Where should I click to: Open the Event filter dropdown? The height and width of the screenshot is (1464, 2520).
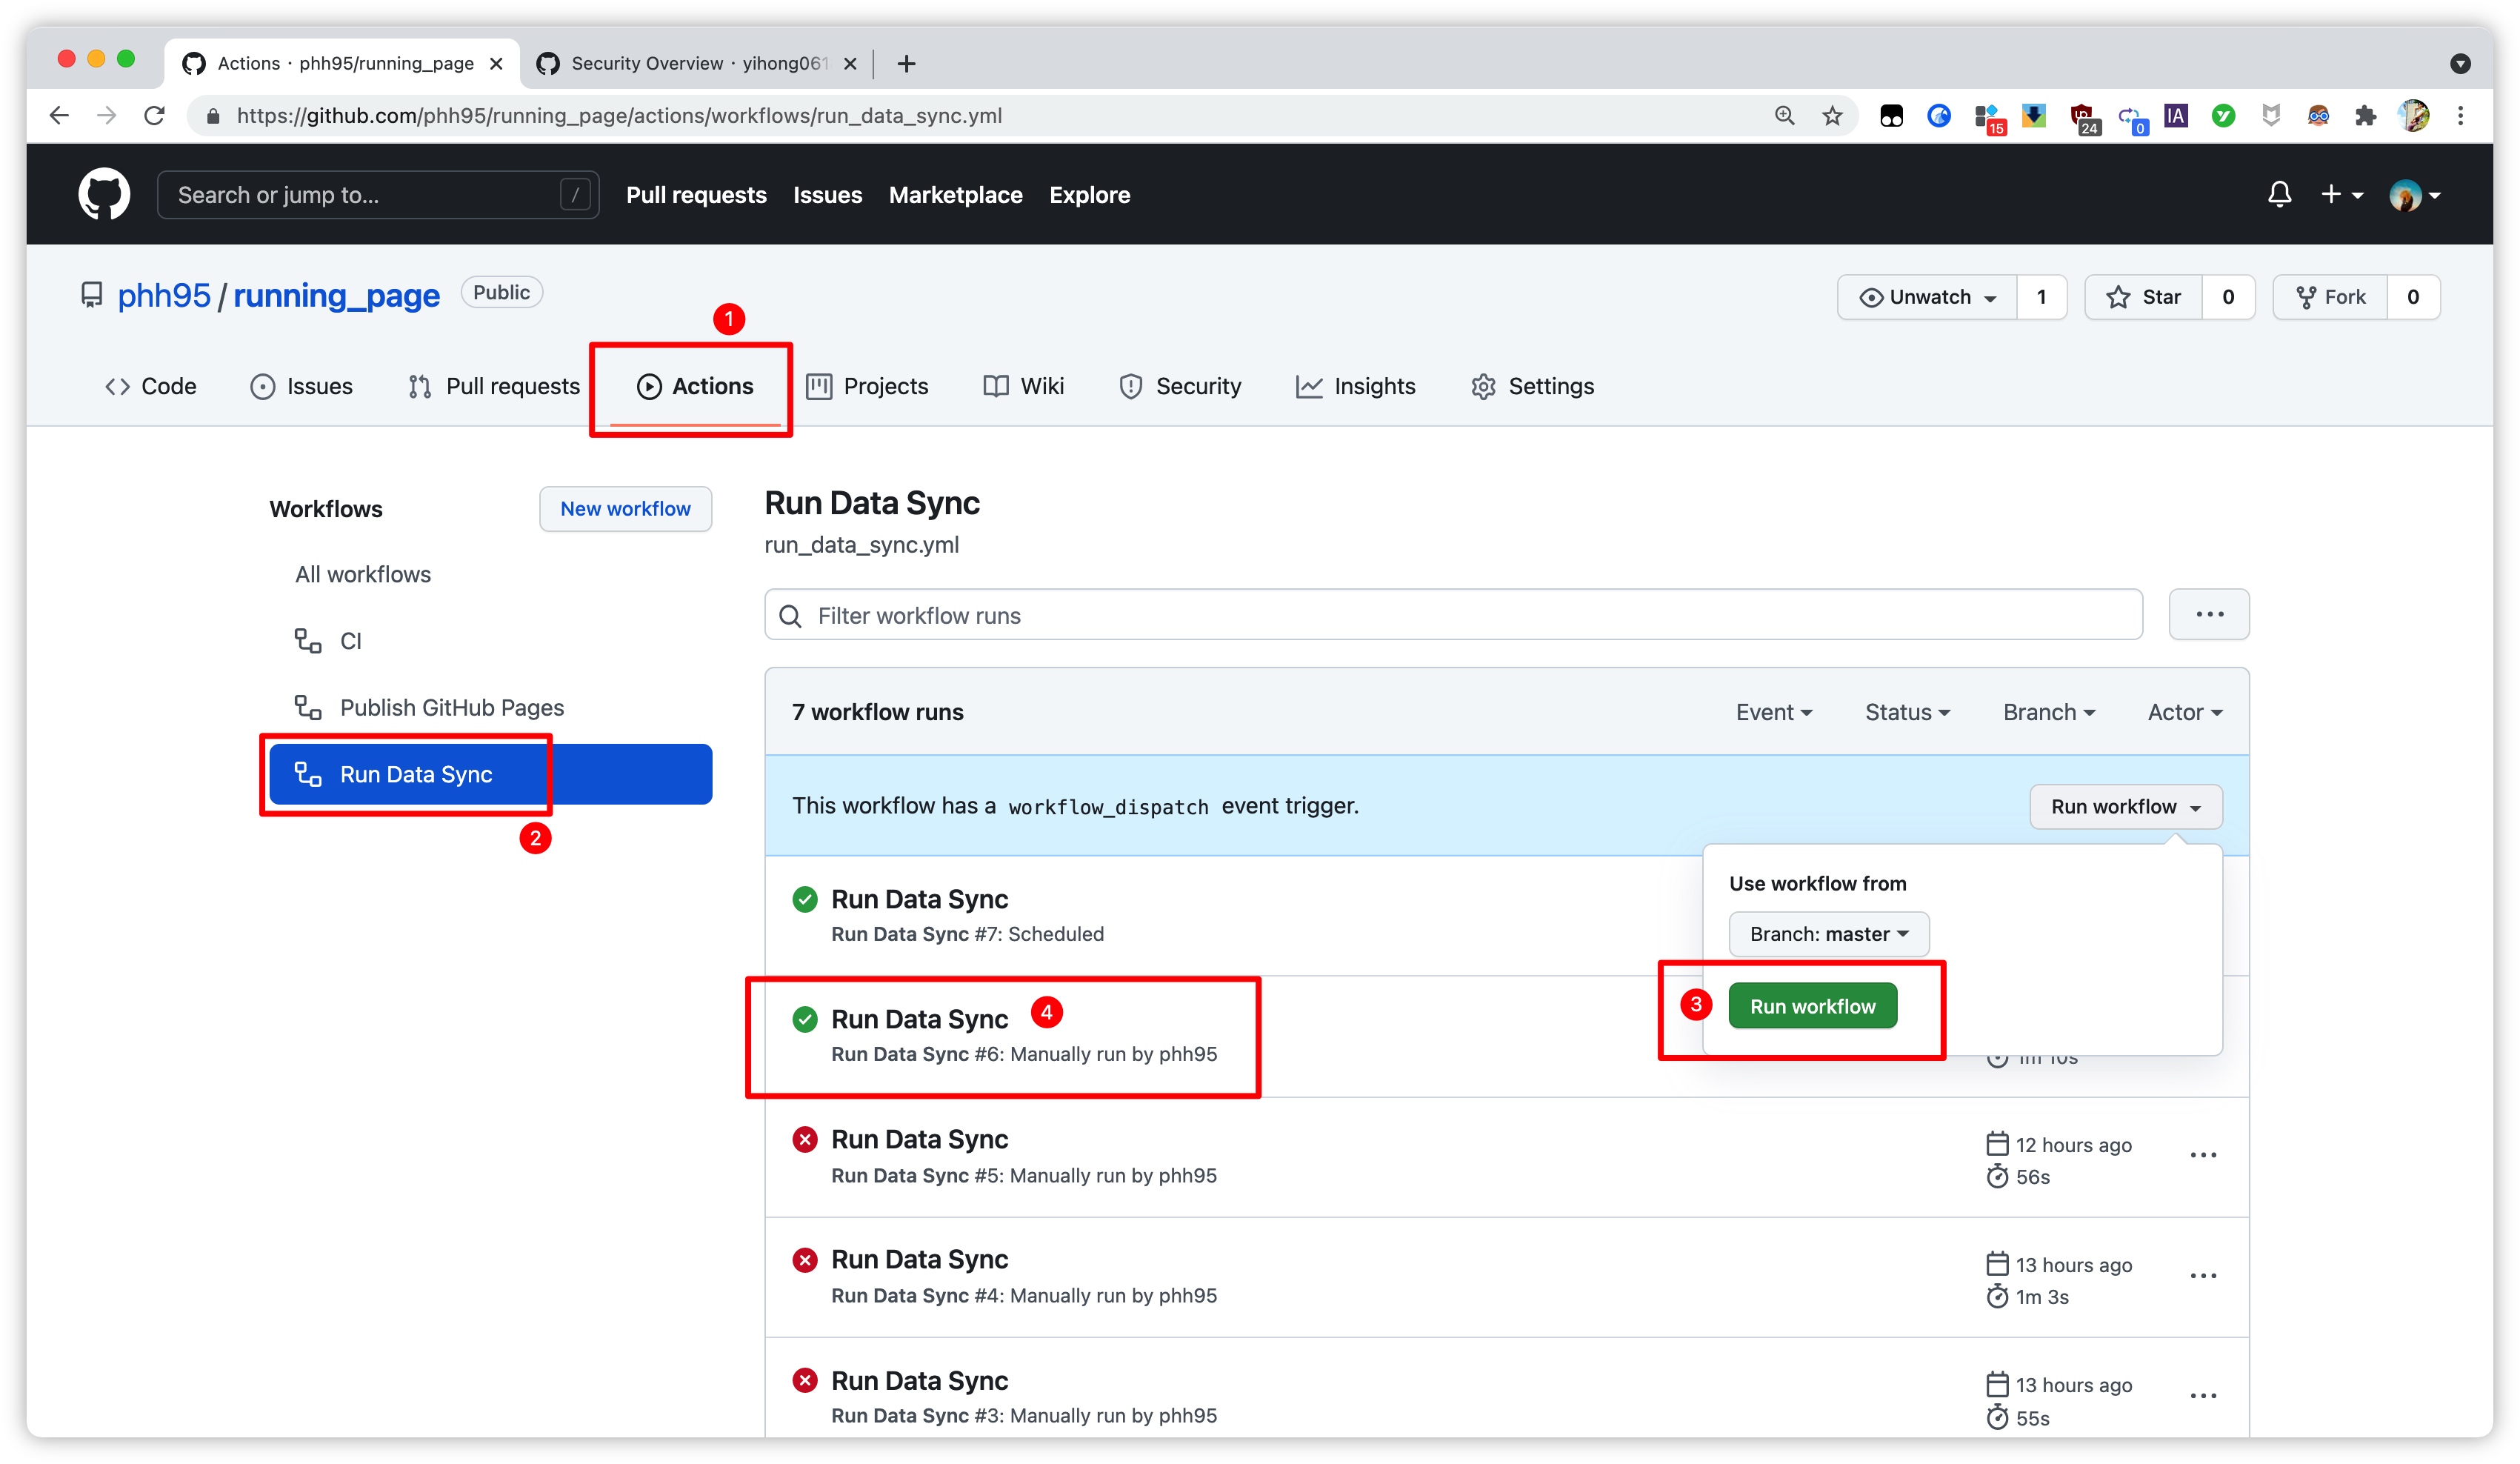coord(1774,712)
